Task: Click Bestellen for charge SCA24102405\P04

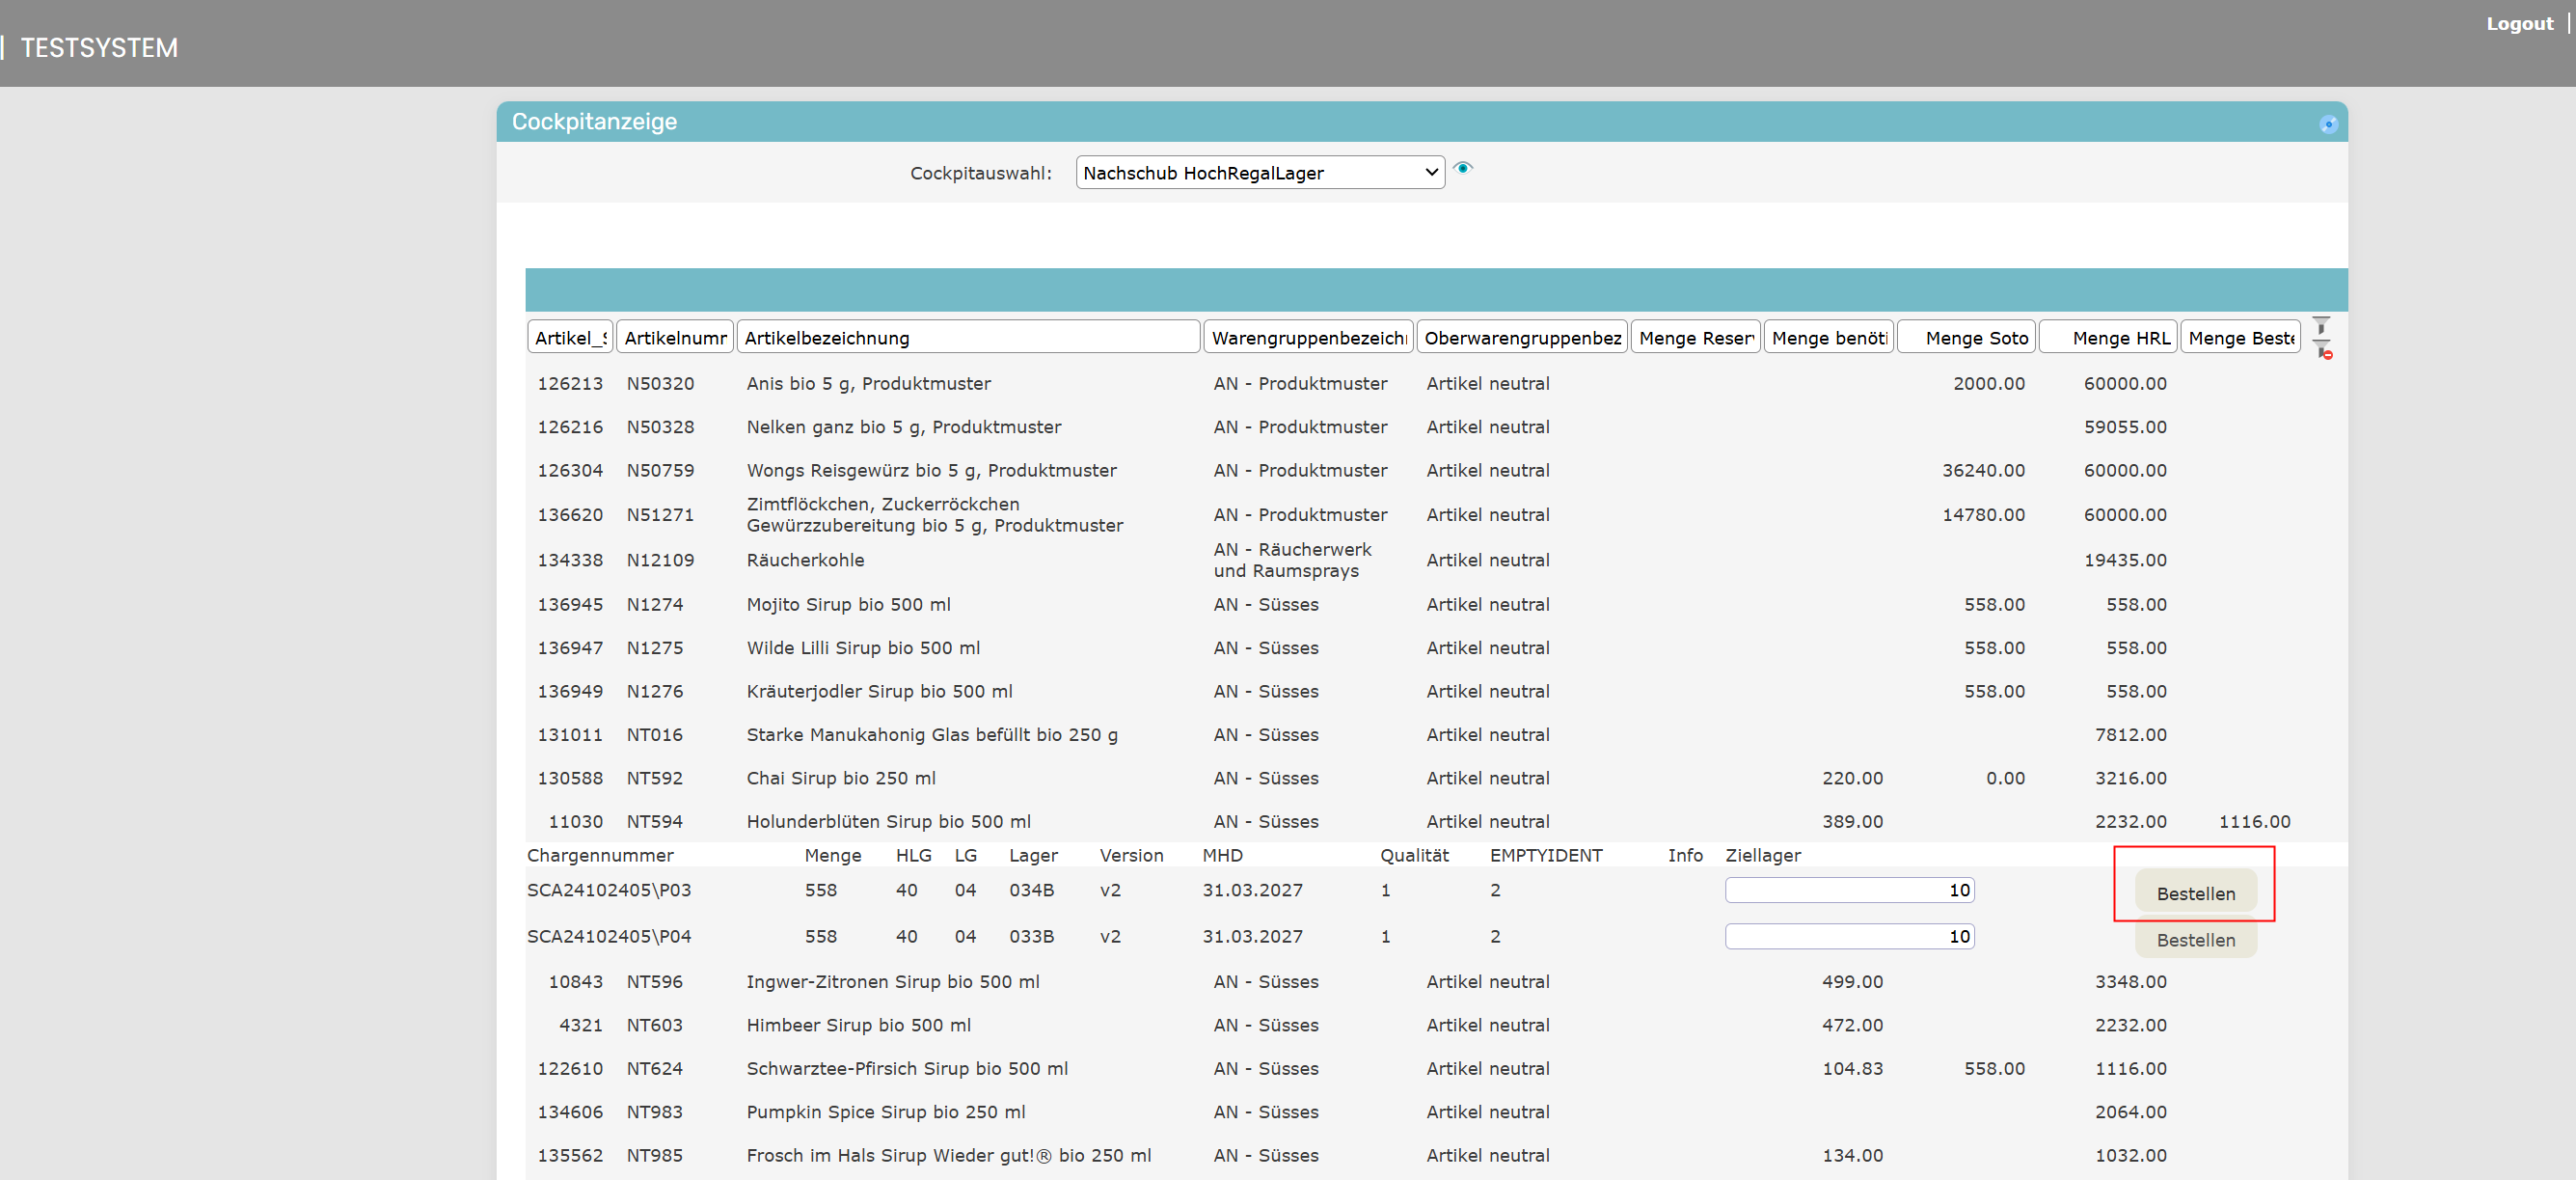Action: pyautogui.click(x=2195, y=940)
